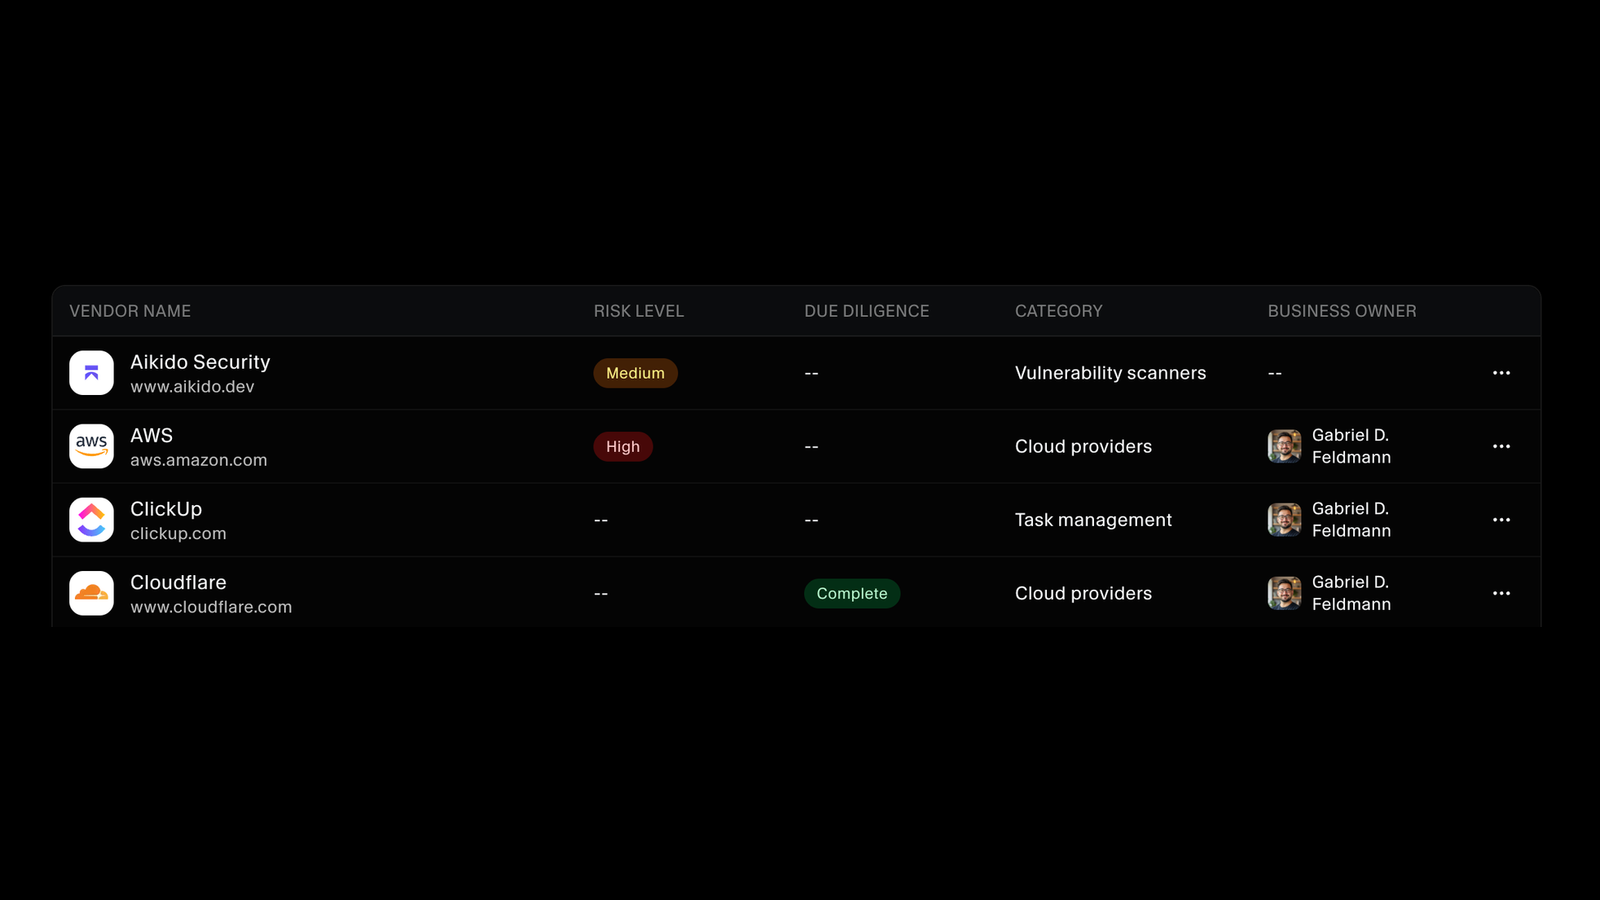Open the more options menu for ClickUp
Screen dimensions: 1600x900
click(1501, 520)
